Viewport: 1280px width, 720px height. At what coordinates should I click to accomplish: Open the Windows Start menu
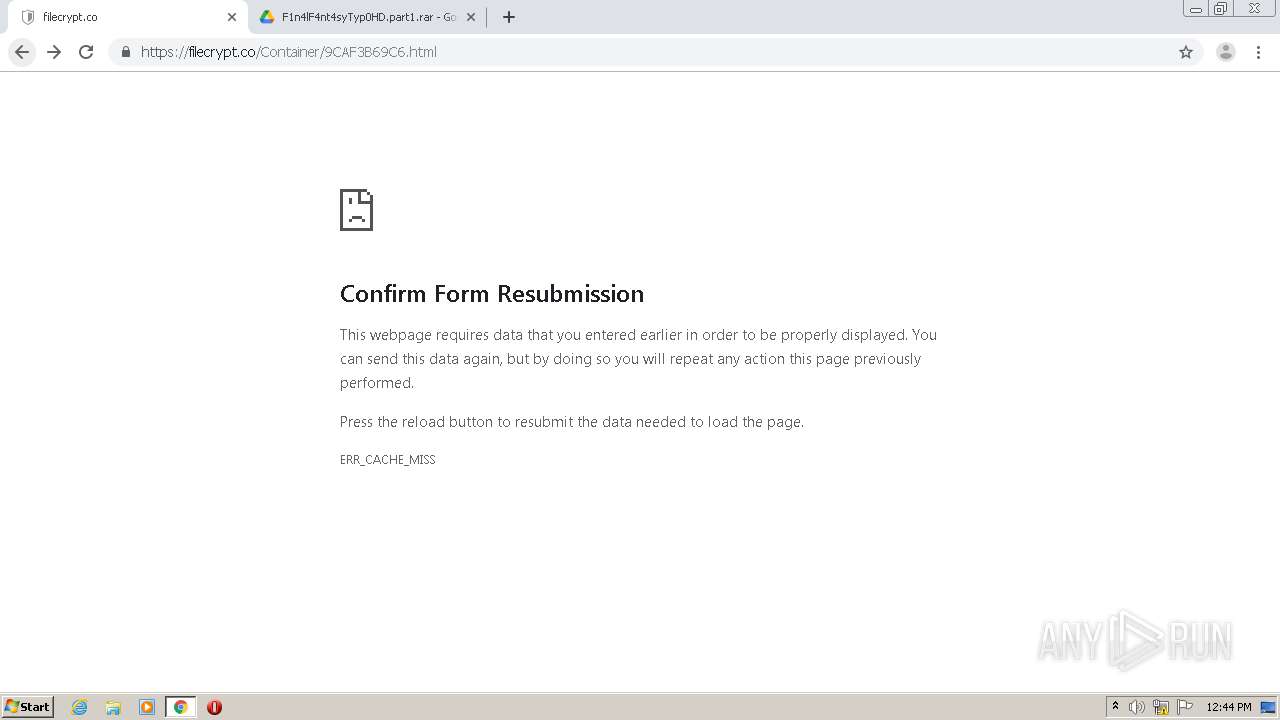coord(27,707)
